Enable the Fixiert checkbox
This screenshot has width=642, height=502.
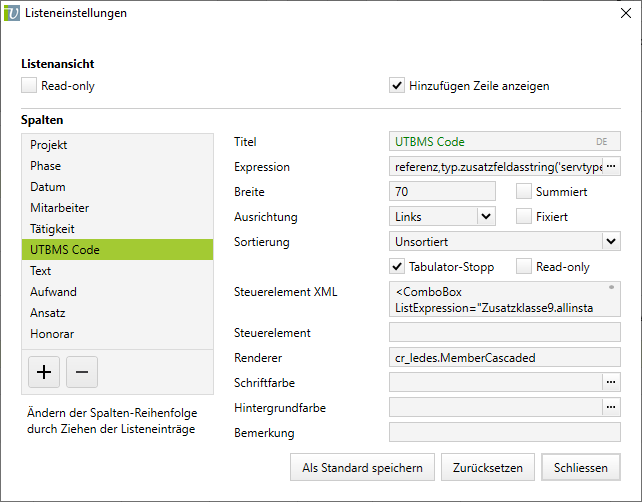[524, 216]
